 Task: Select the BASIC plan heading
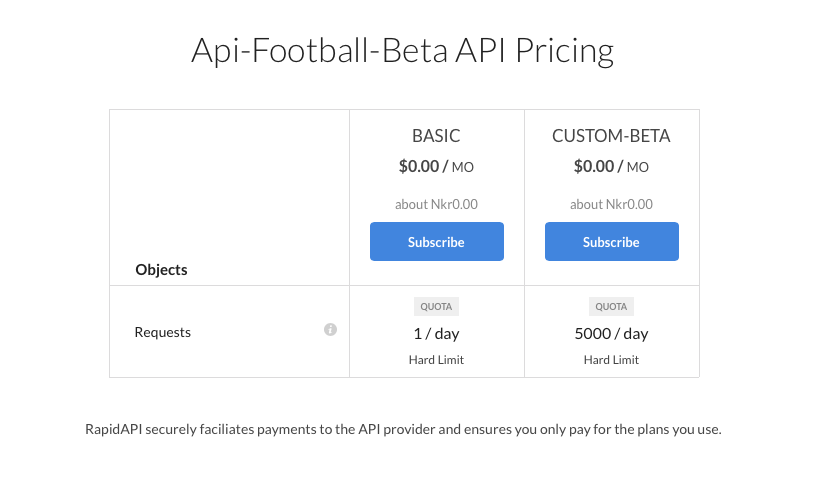click(x=436, y=136)
